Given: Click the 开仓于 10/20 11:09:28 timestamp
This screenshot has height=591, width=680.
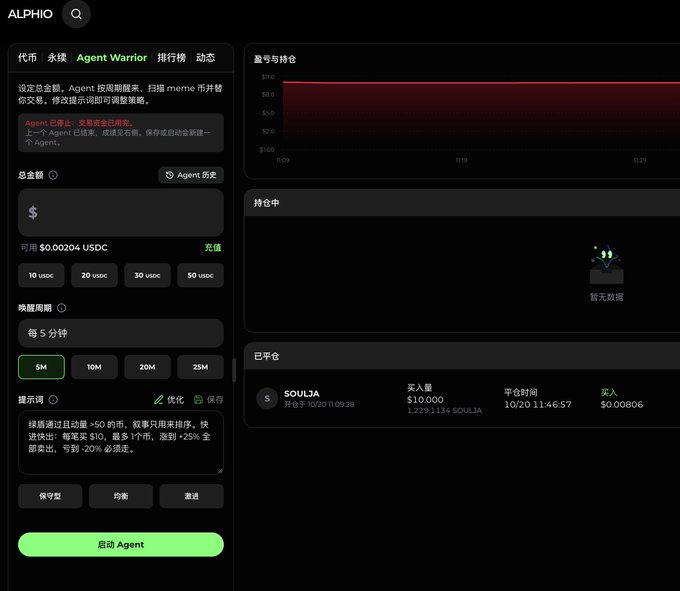Looking at the screenshot, I should [x=319, y=404].
